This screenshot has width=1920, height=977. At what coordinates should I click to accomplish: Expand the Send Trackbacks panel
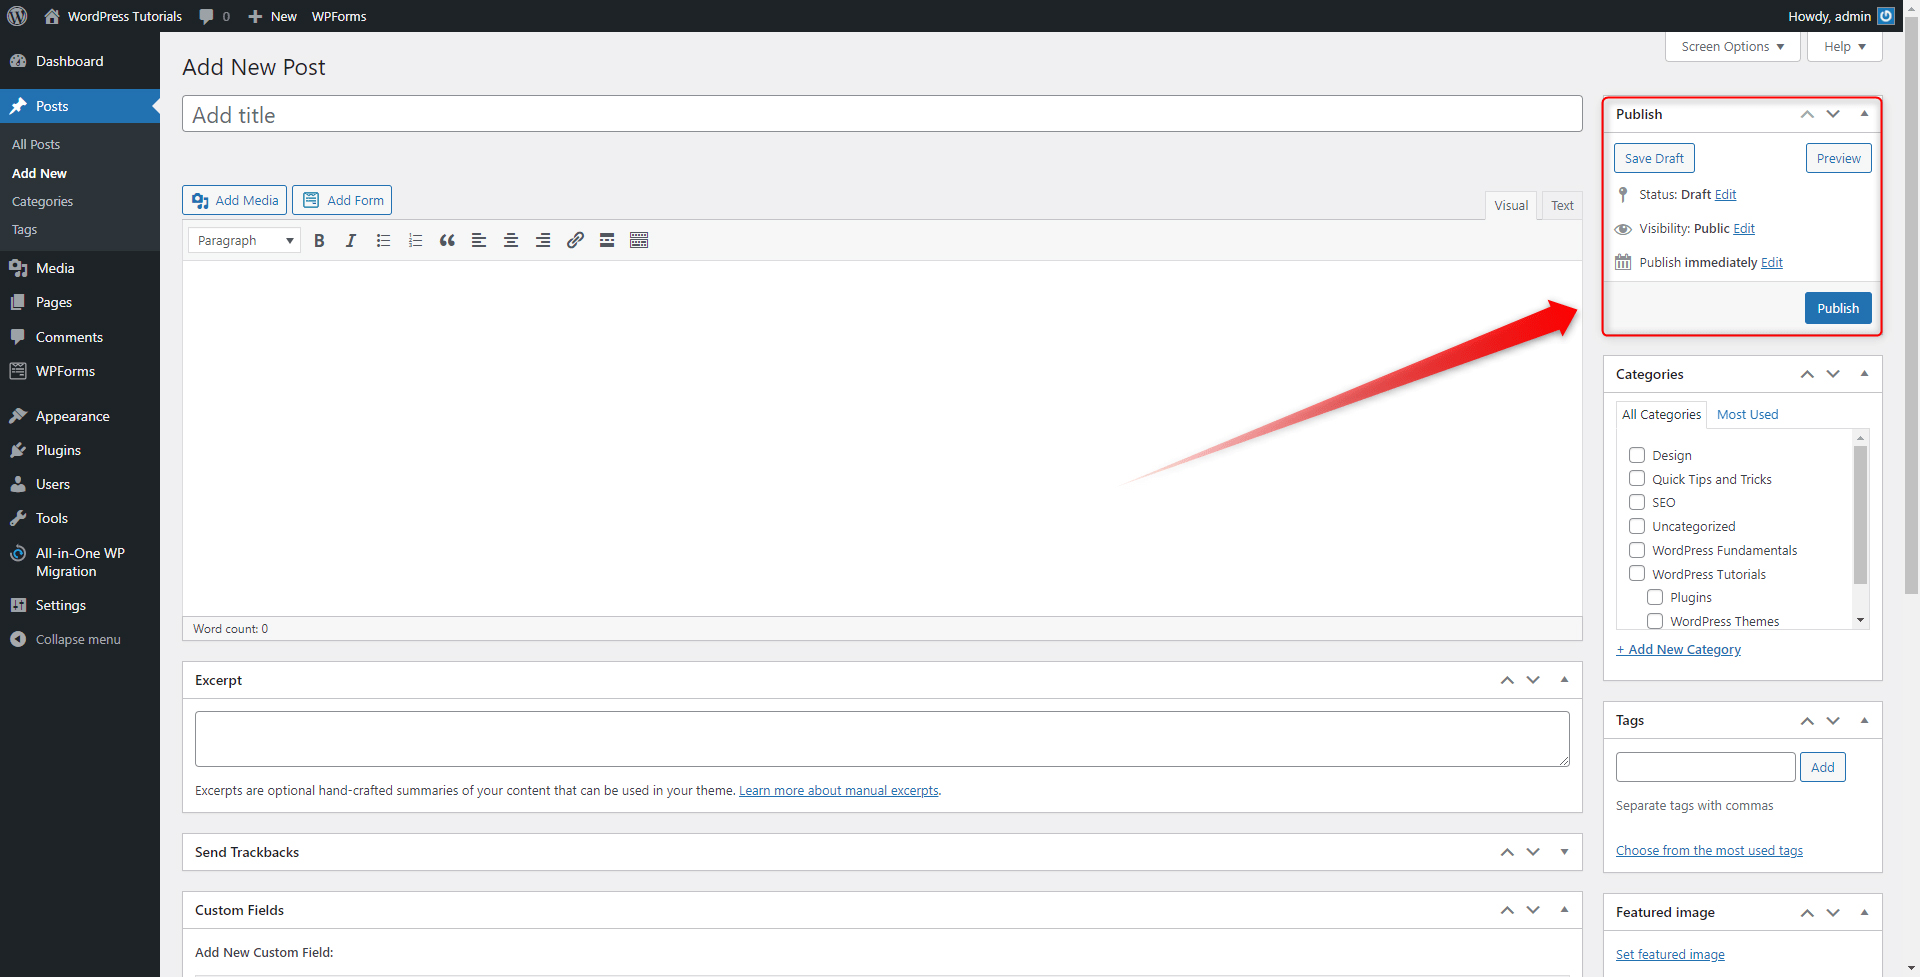click(x=1564, y=852)
